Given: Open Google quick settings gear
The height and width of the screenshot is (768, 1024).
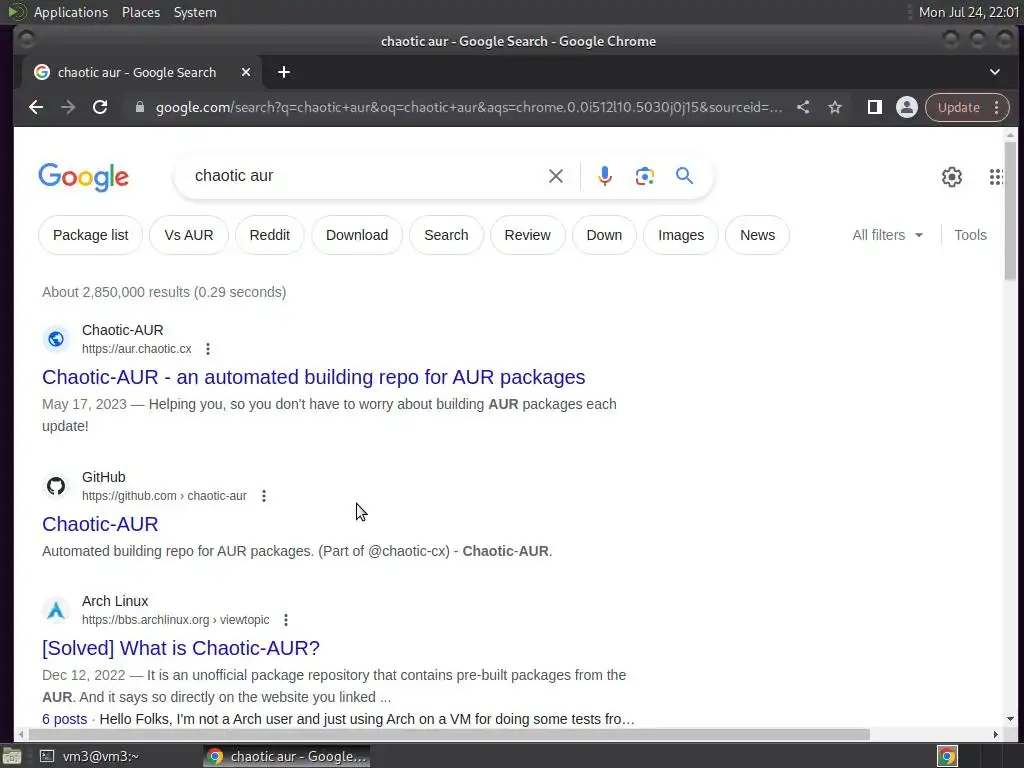Looking at the screenshot, I should [952, 176].
